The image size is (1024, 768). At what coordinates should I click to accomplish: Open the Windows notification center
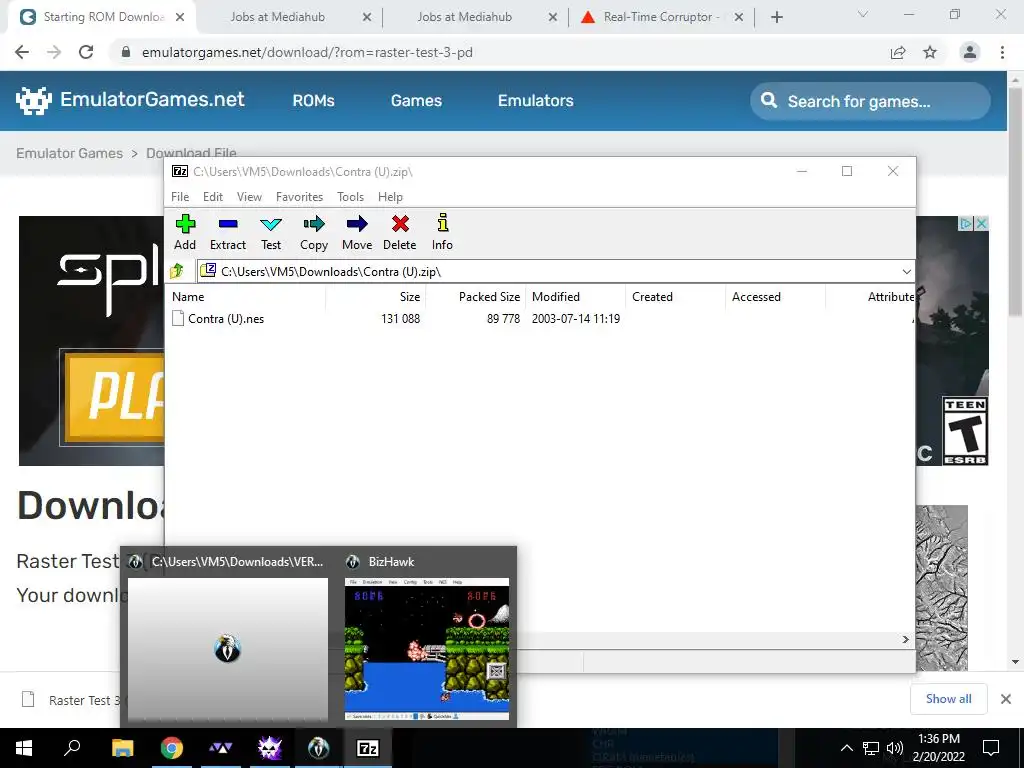click(x=991, y=748)
